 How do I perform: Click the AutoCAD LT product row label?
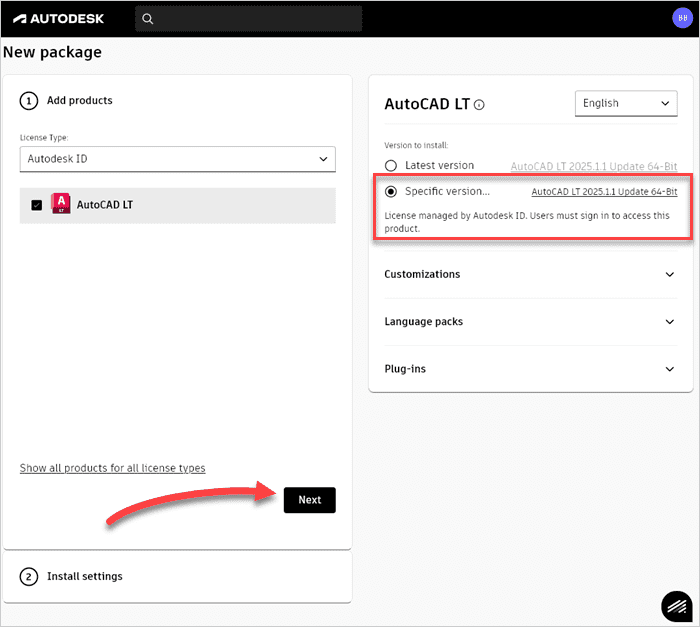coord(104,205)
